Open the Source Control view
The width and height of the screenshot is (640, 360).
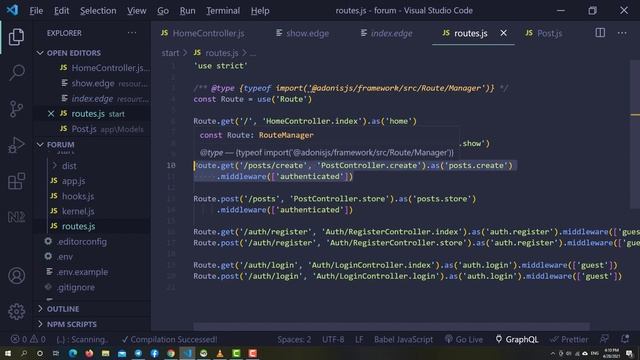point(16,109)
